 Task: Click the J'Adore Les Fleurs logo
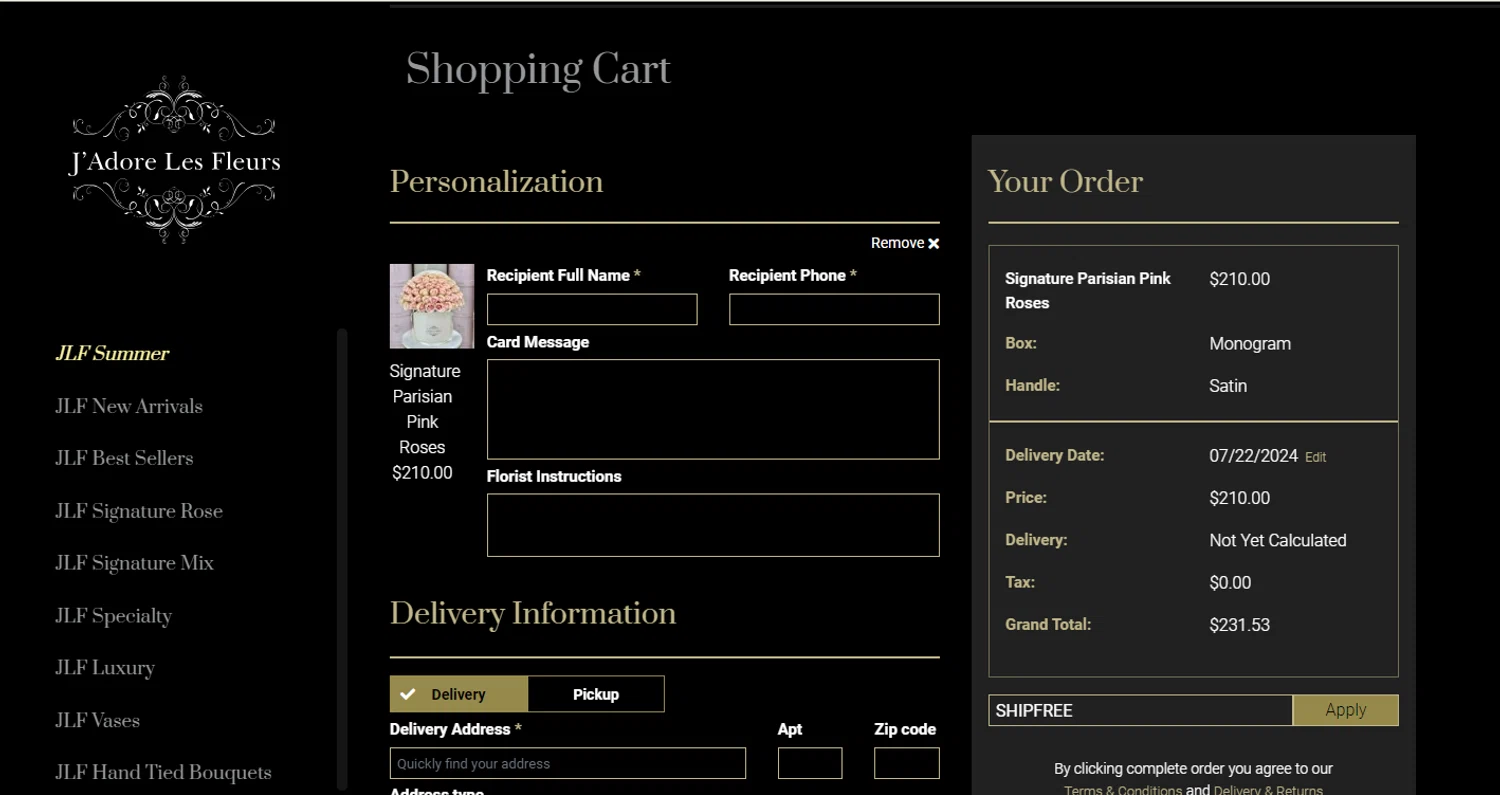[174, 160]
